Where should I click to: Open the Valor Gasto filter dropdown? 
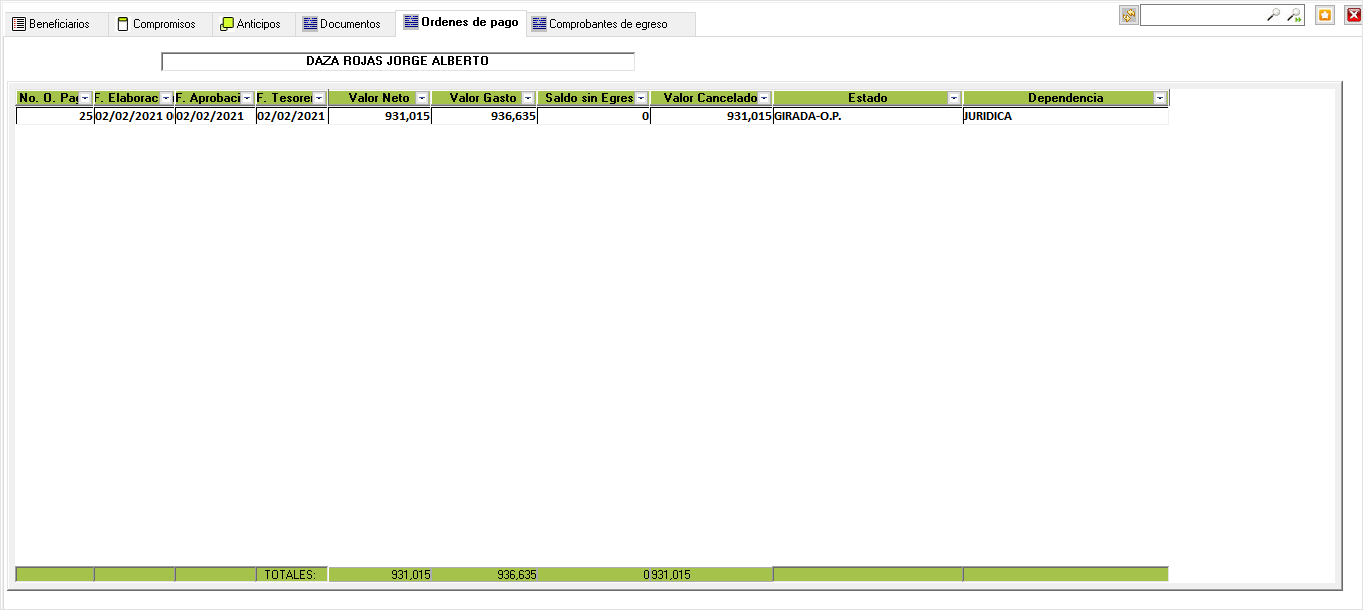click(529, 98)
